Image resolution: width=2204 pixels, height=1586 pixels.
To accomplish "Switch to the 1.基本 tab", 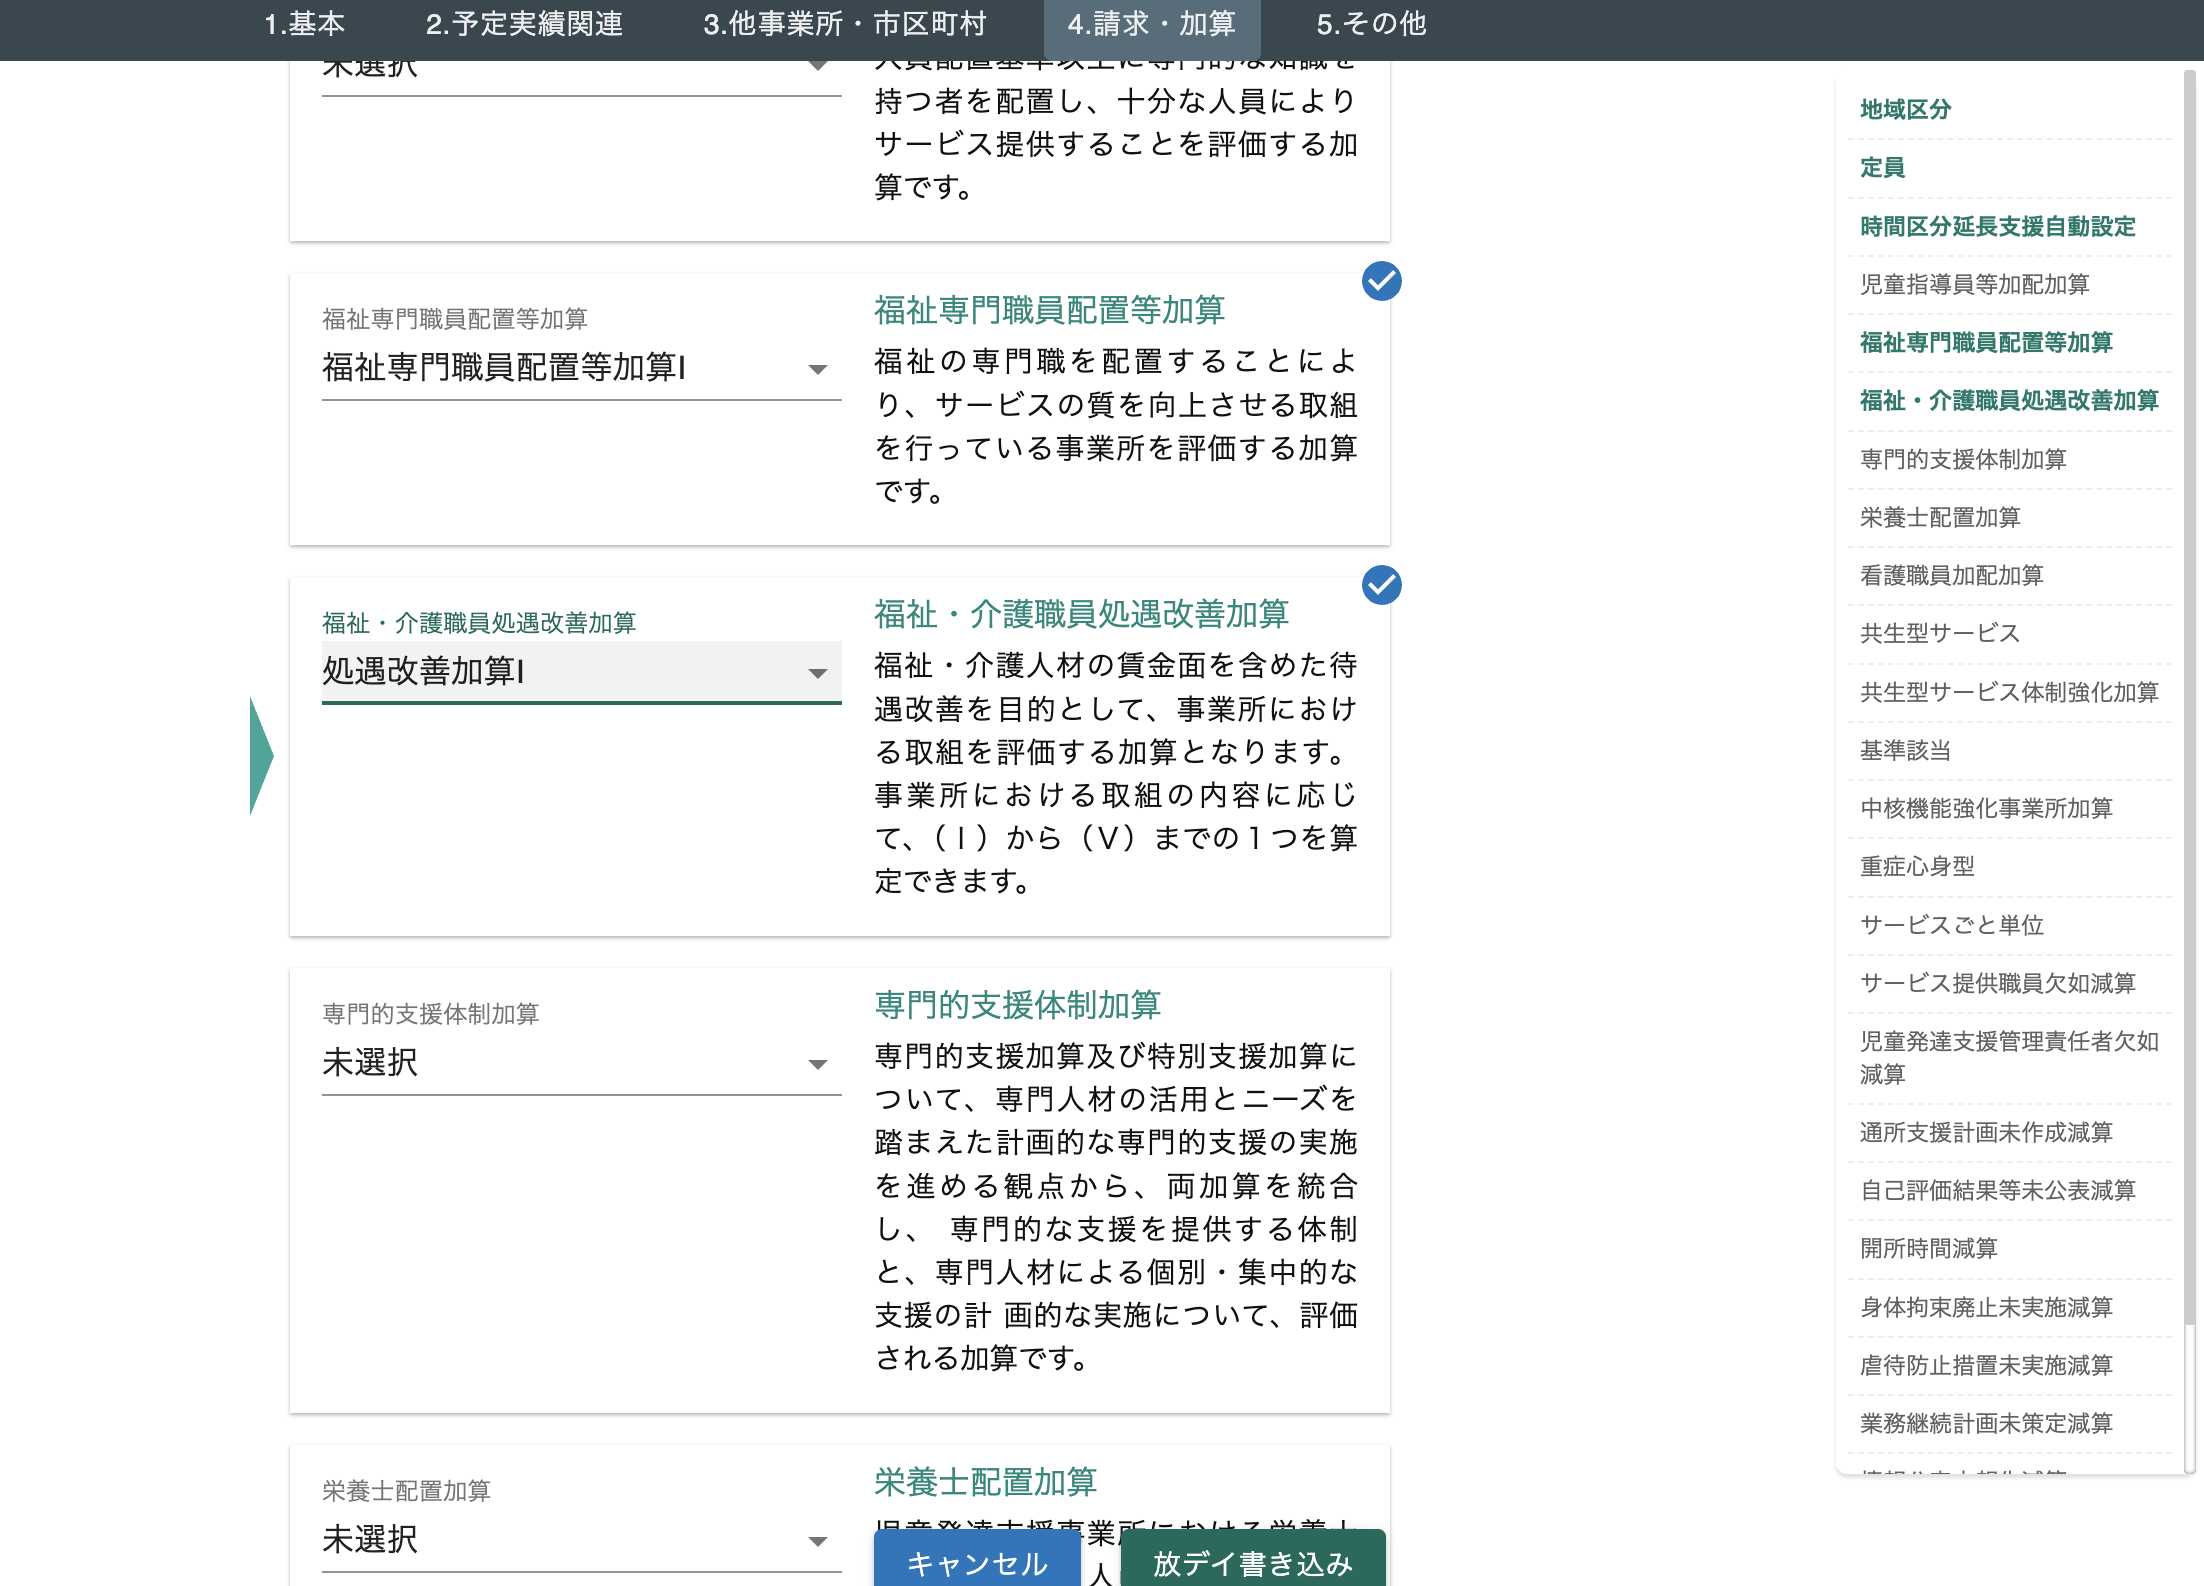I will (304, 24).
